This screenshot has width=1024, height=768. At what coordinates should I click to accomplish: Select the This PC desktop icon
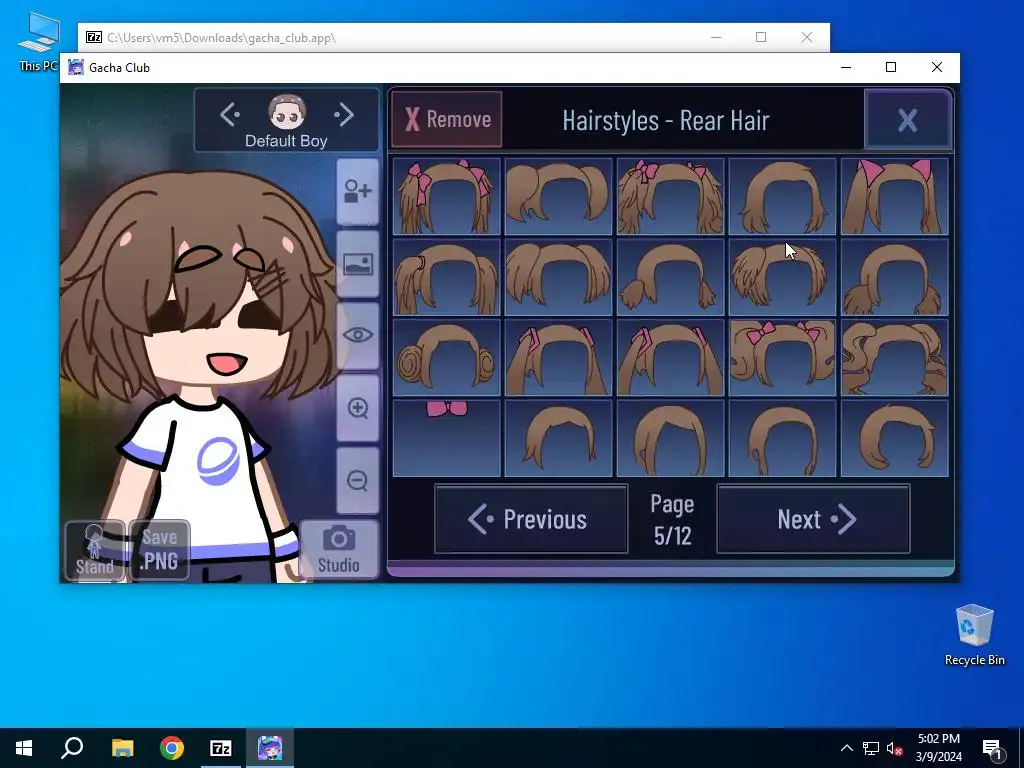click(38, 40)
